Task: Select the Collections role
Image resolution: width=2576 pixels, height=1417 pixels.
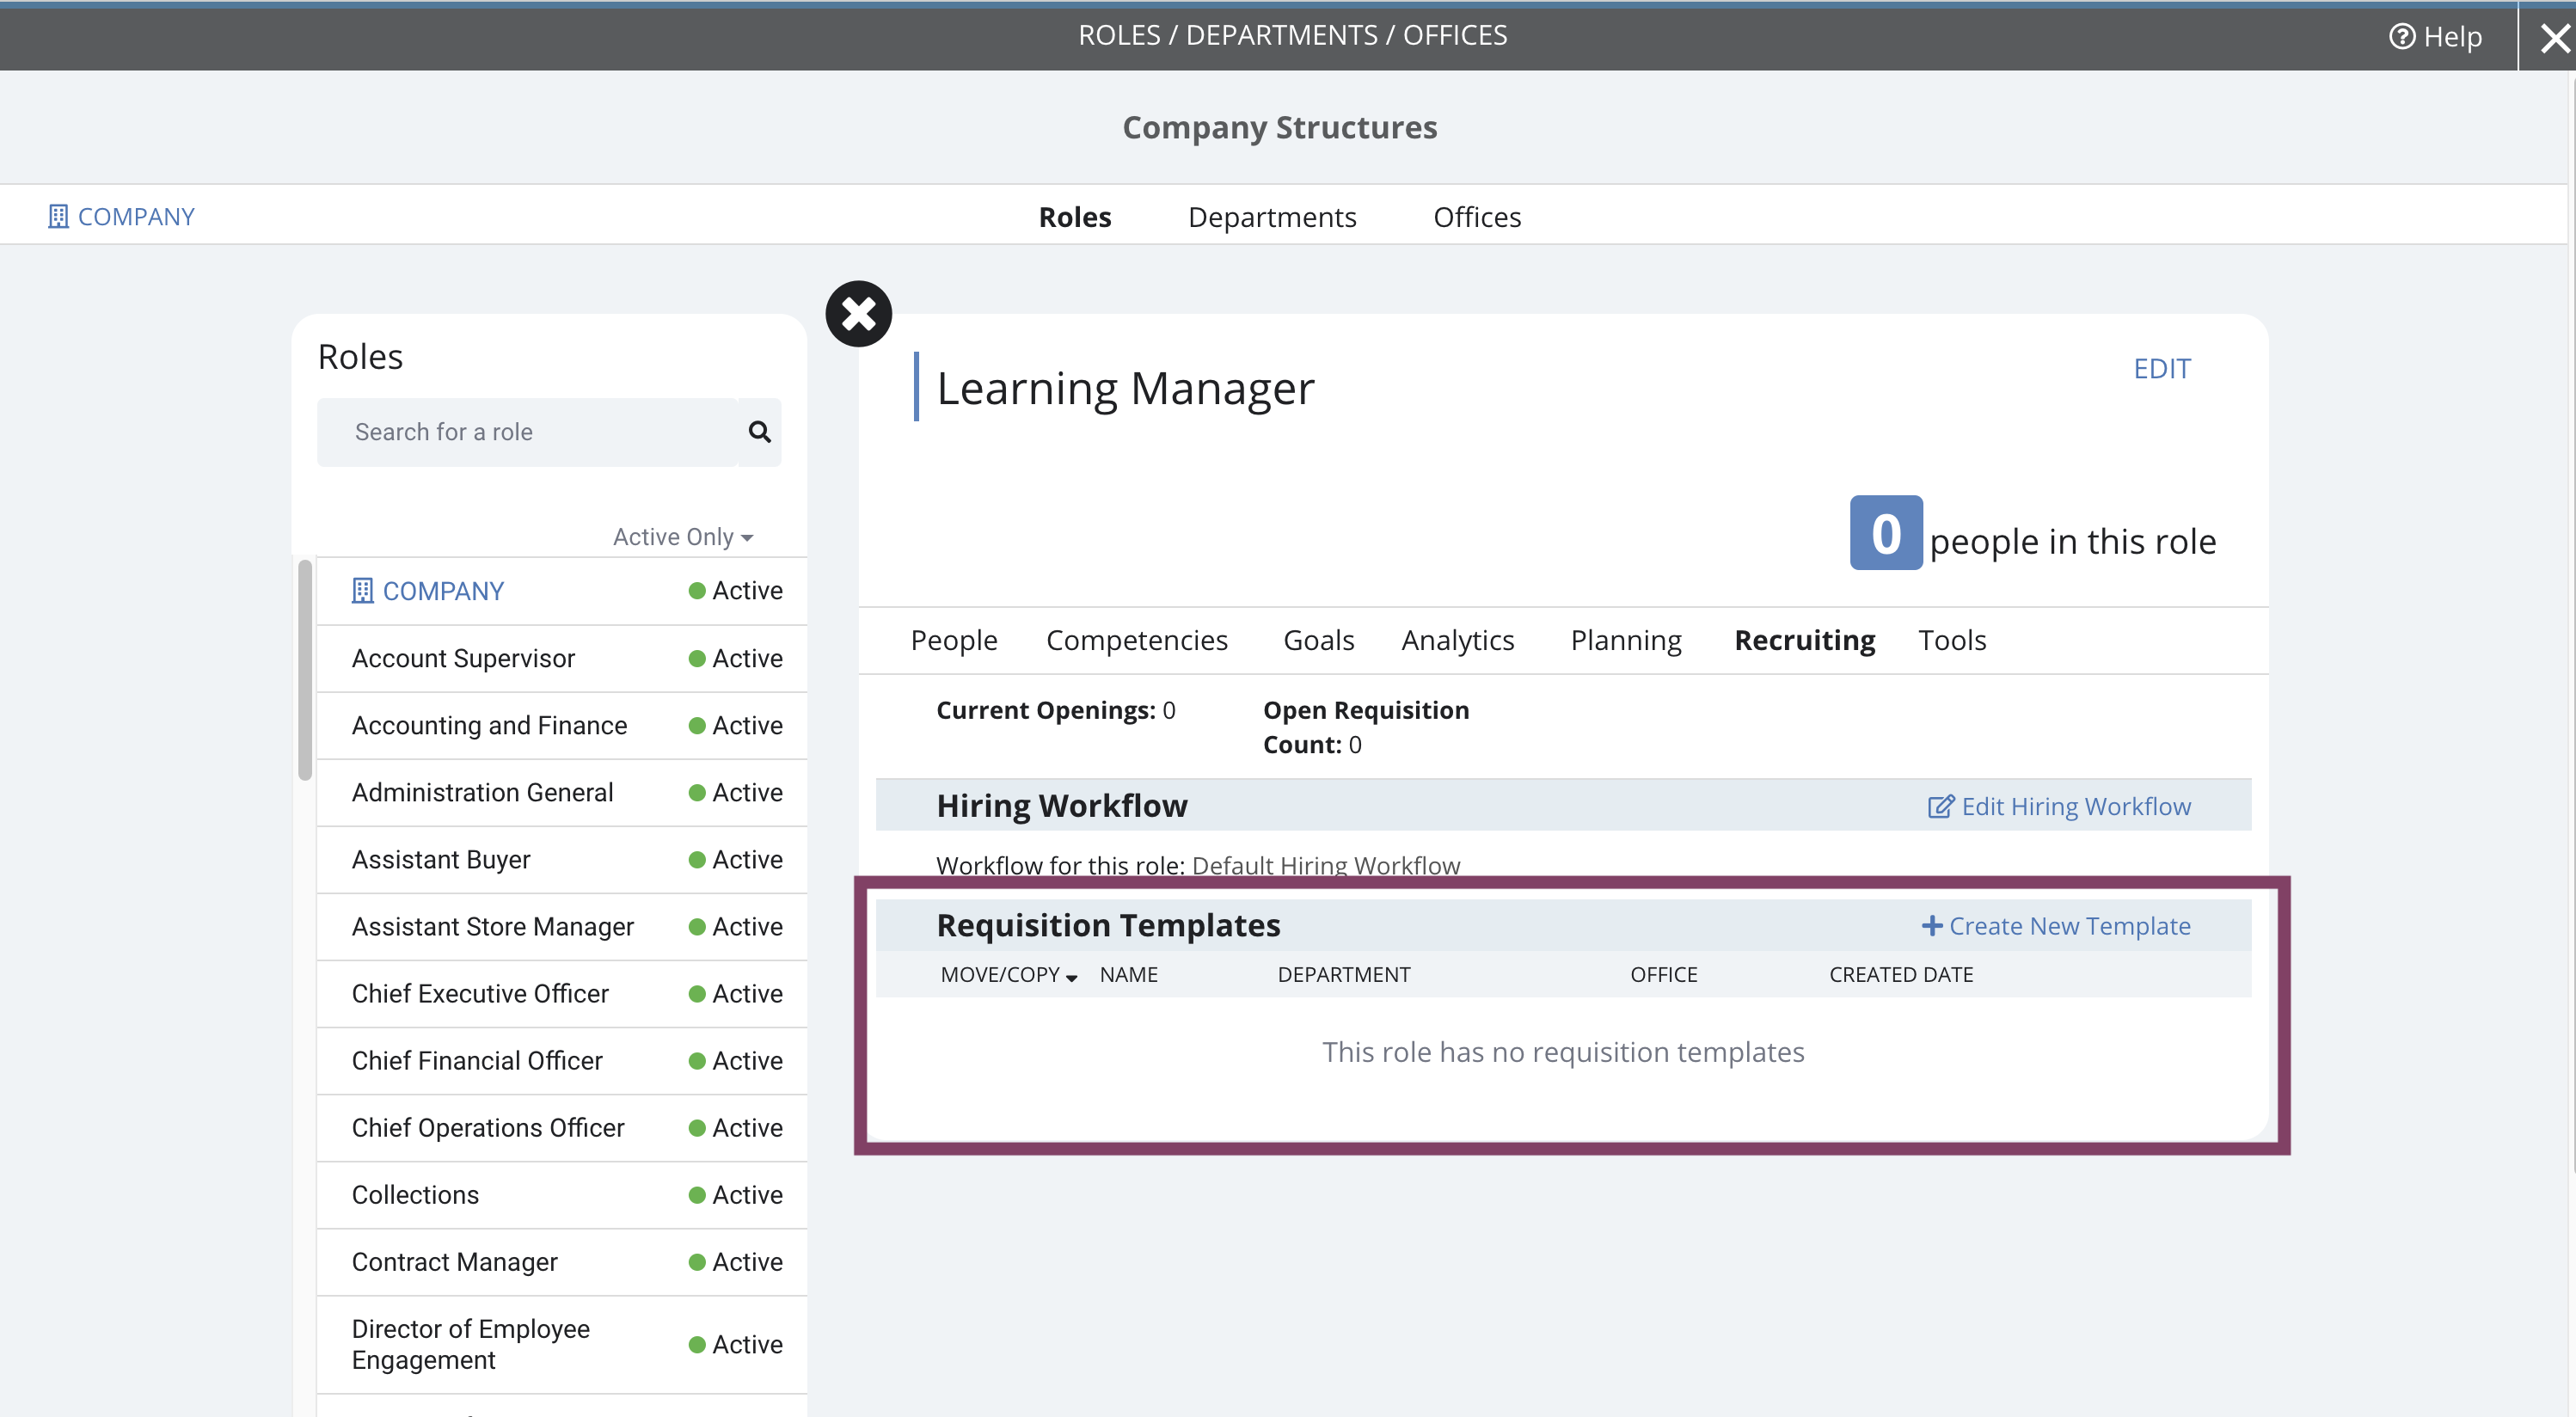Action: click(561, 1194)
